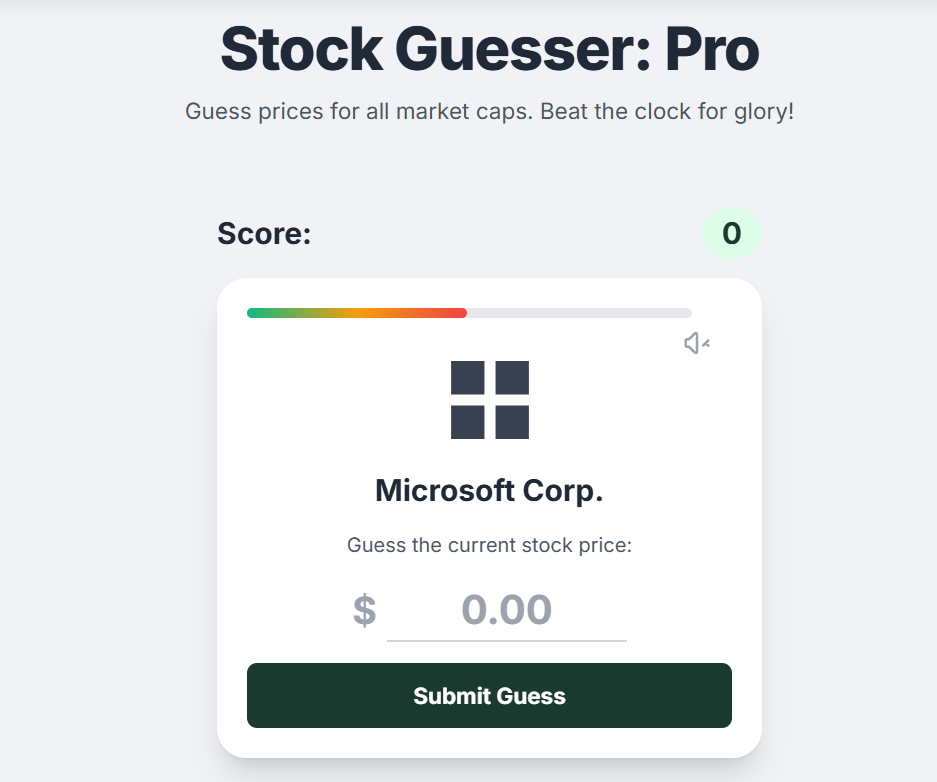This screenshot has width=937, height=782.
Task: Click top-left square of Microsoft logo
Action: point(468,378)
